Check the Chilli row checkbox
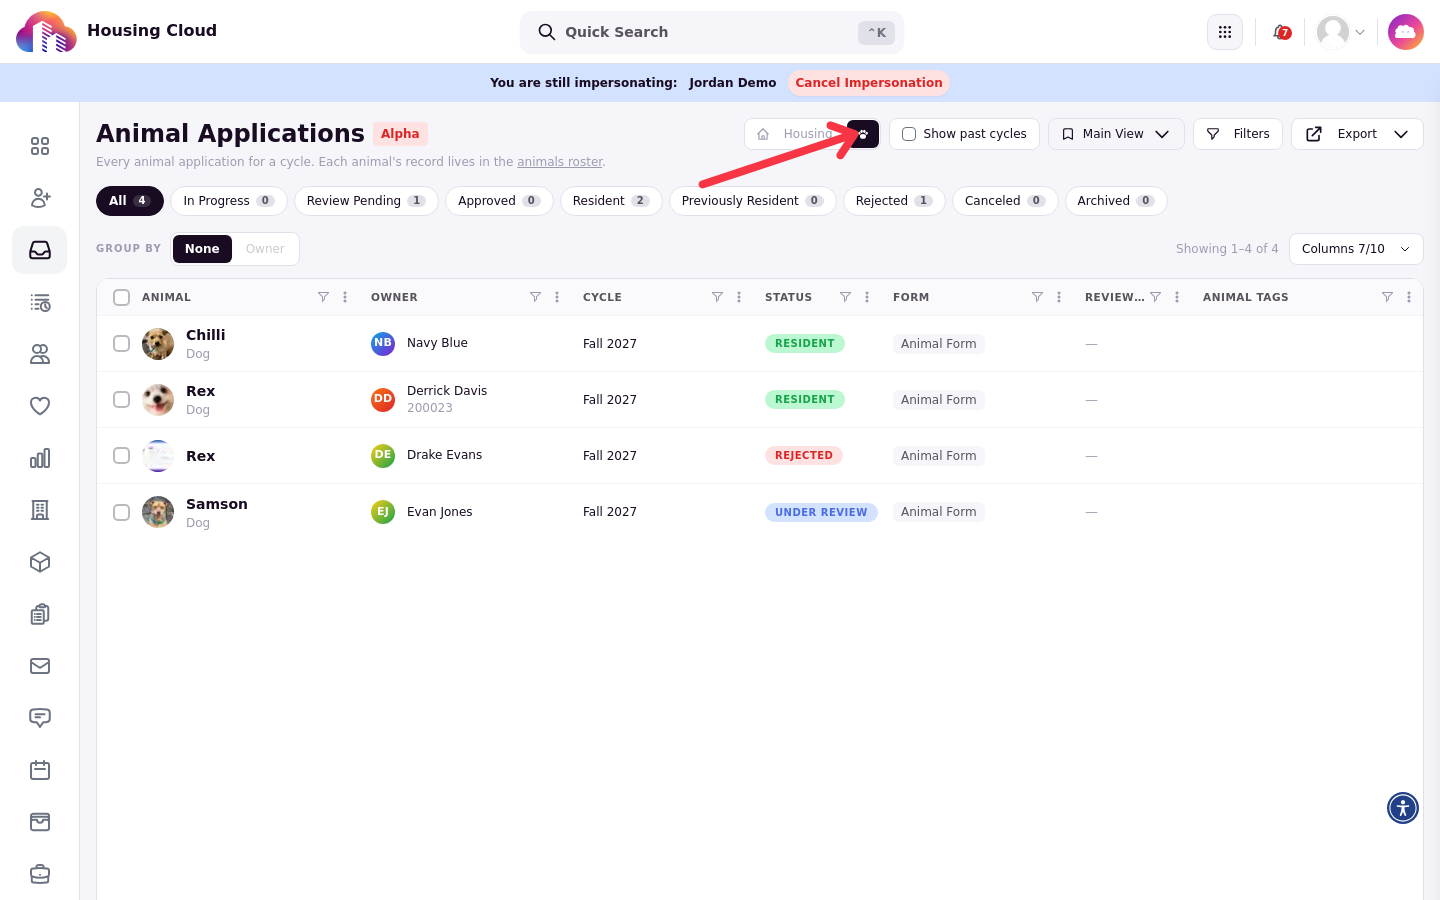 pos(122,343)
